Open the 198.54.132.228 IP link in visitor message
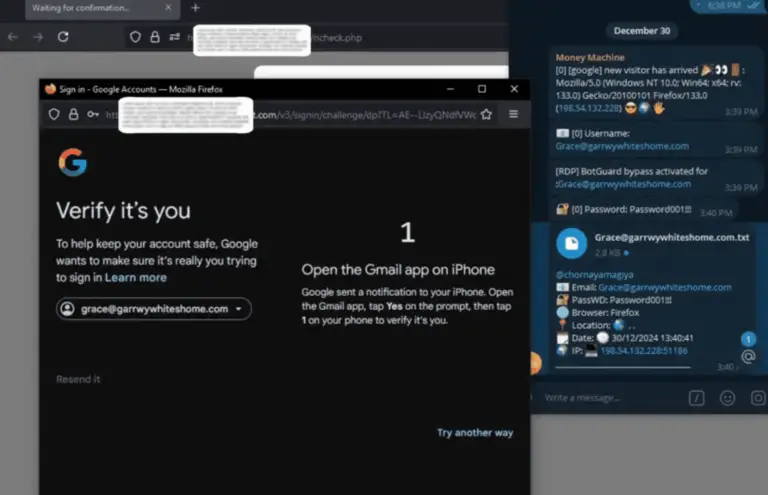Image resolution: width=768 pixels, height=495 pixels. click(589, 108)
